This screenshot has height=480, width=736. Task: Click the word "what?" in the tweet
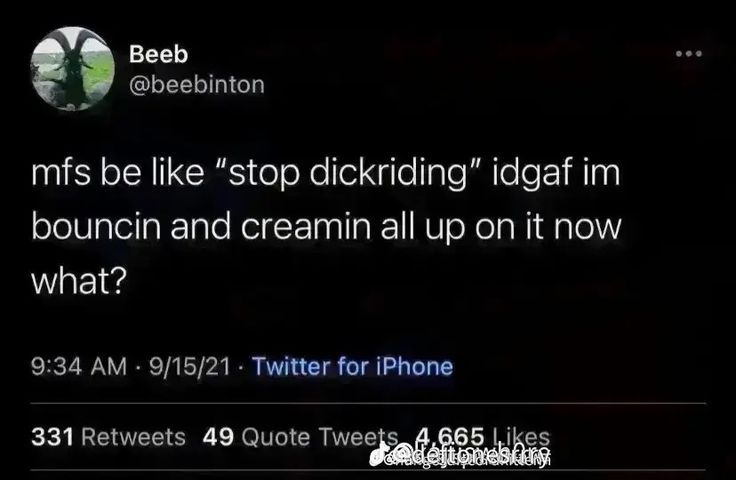[x=79, y=281]
